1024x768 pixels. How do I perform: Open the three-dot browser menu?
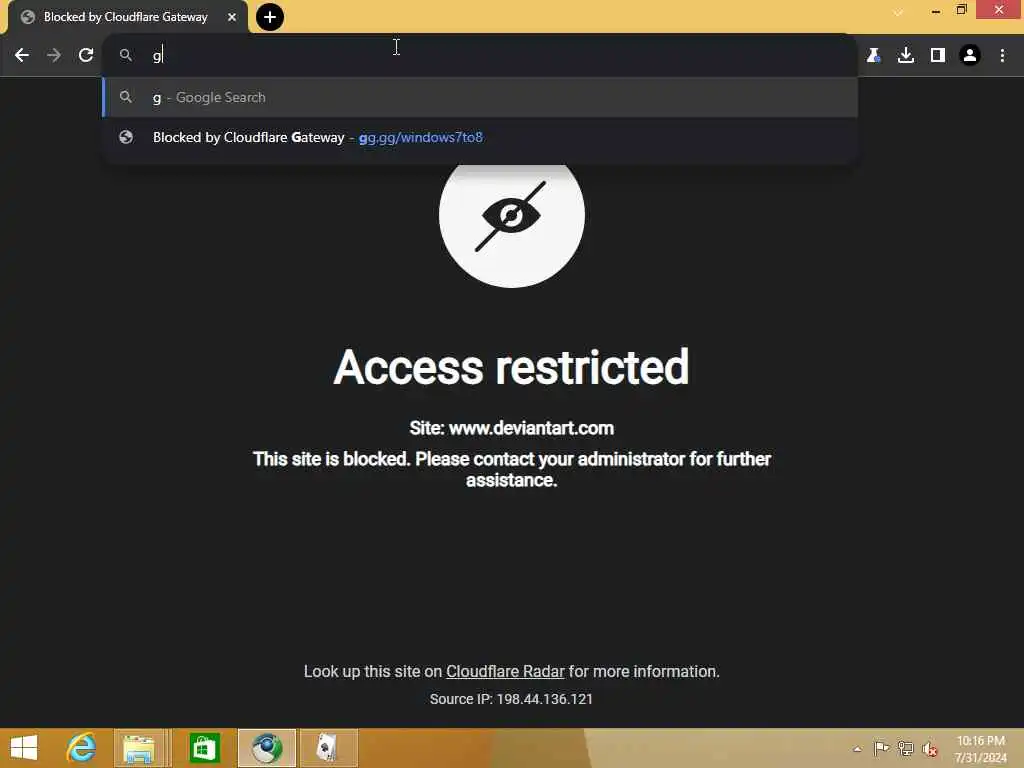click(1002, 56)
